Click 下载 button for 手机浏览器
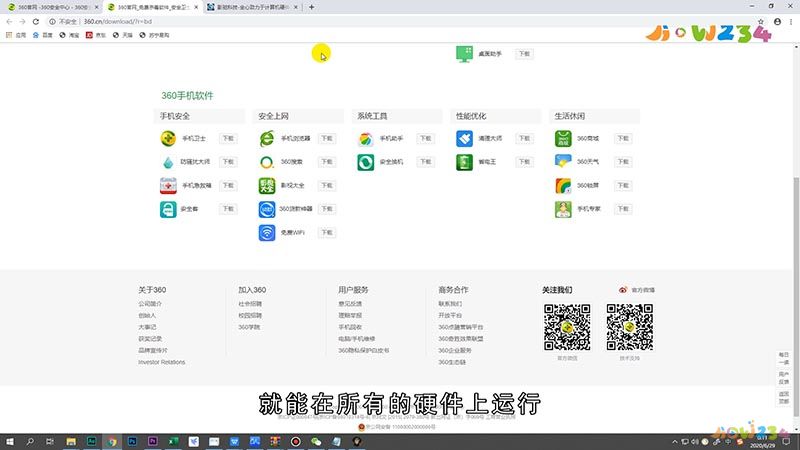Screen dimensions: 800x450 pyautogui.click(x=327, y=138)
